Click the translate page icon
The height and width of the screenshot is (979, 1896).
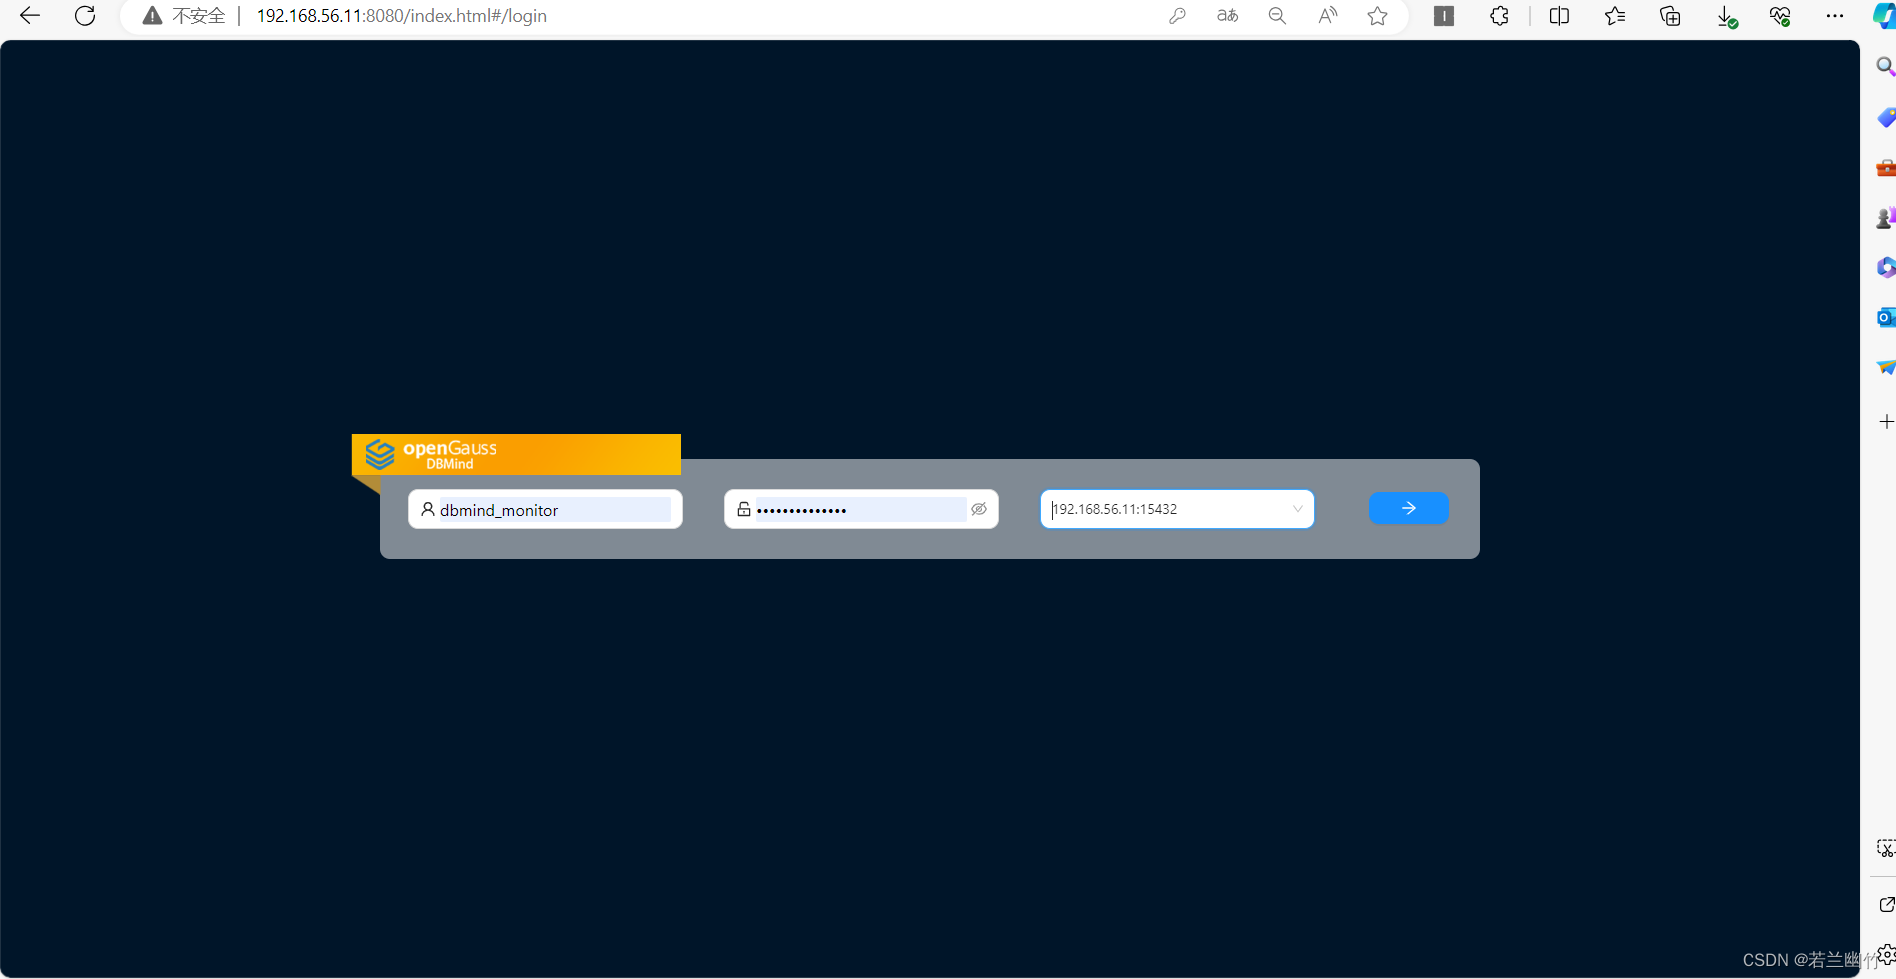(1227, 16)
